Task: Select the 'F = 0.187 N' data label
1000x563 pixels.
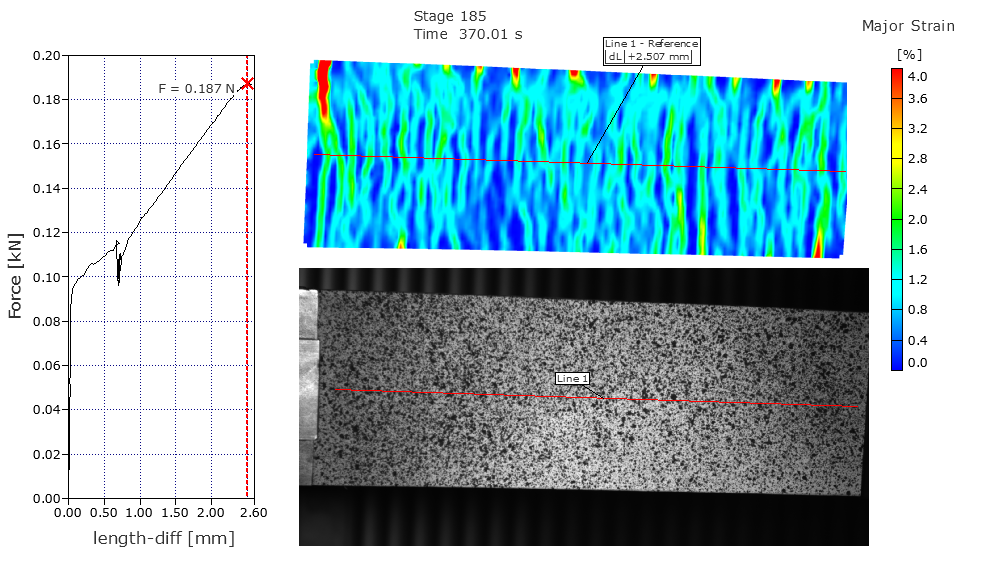Action: [197, 88]
